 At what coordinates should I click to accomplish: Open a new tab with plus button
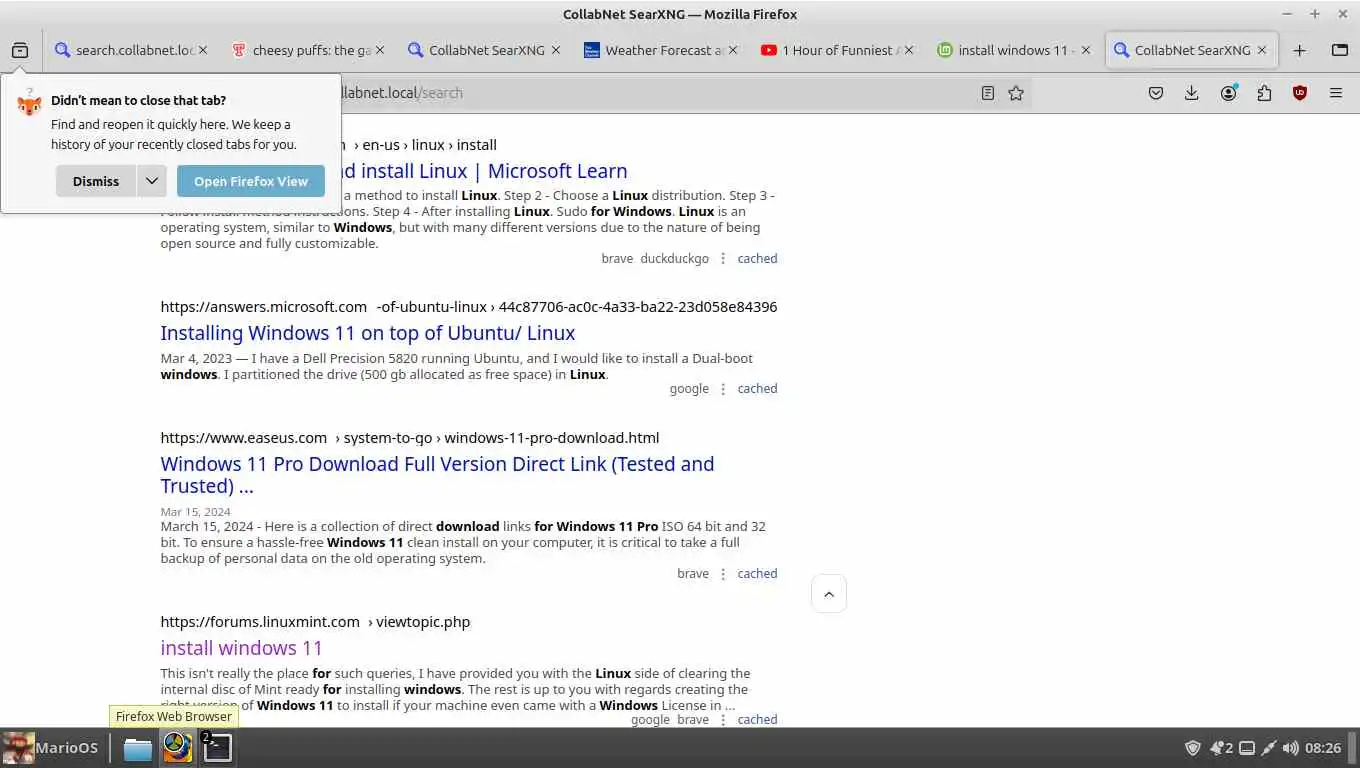pos(1299,50)
